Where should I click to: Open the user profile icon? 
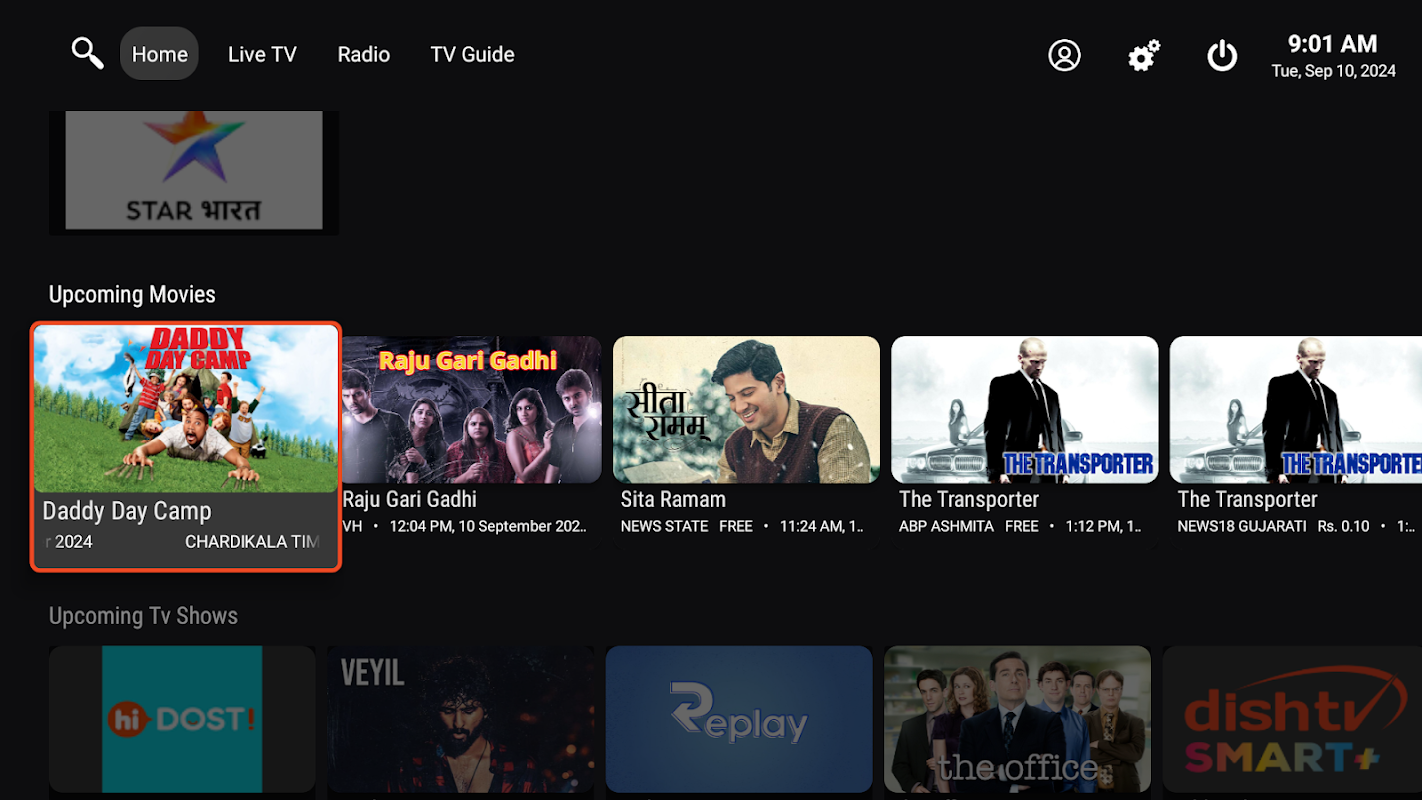tap(1064, 55)
